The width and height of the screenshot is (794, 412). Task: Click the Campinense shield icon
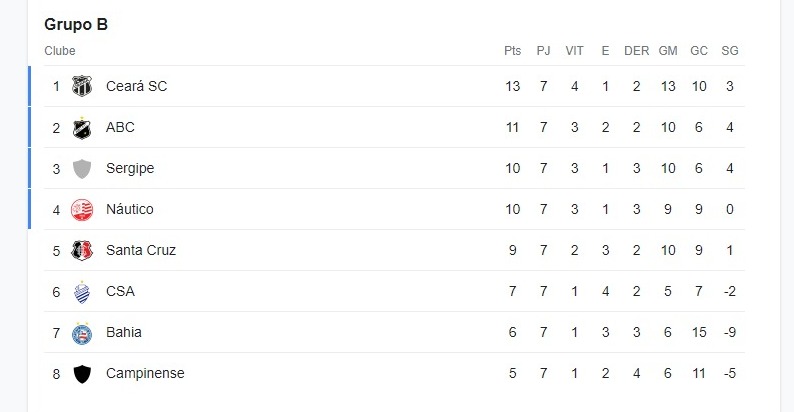[x=82, y=374]
